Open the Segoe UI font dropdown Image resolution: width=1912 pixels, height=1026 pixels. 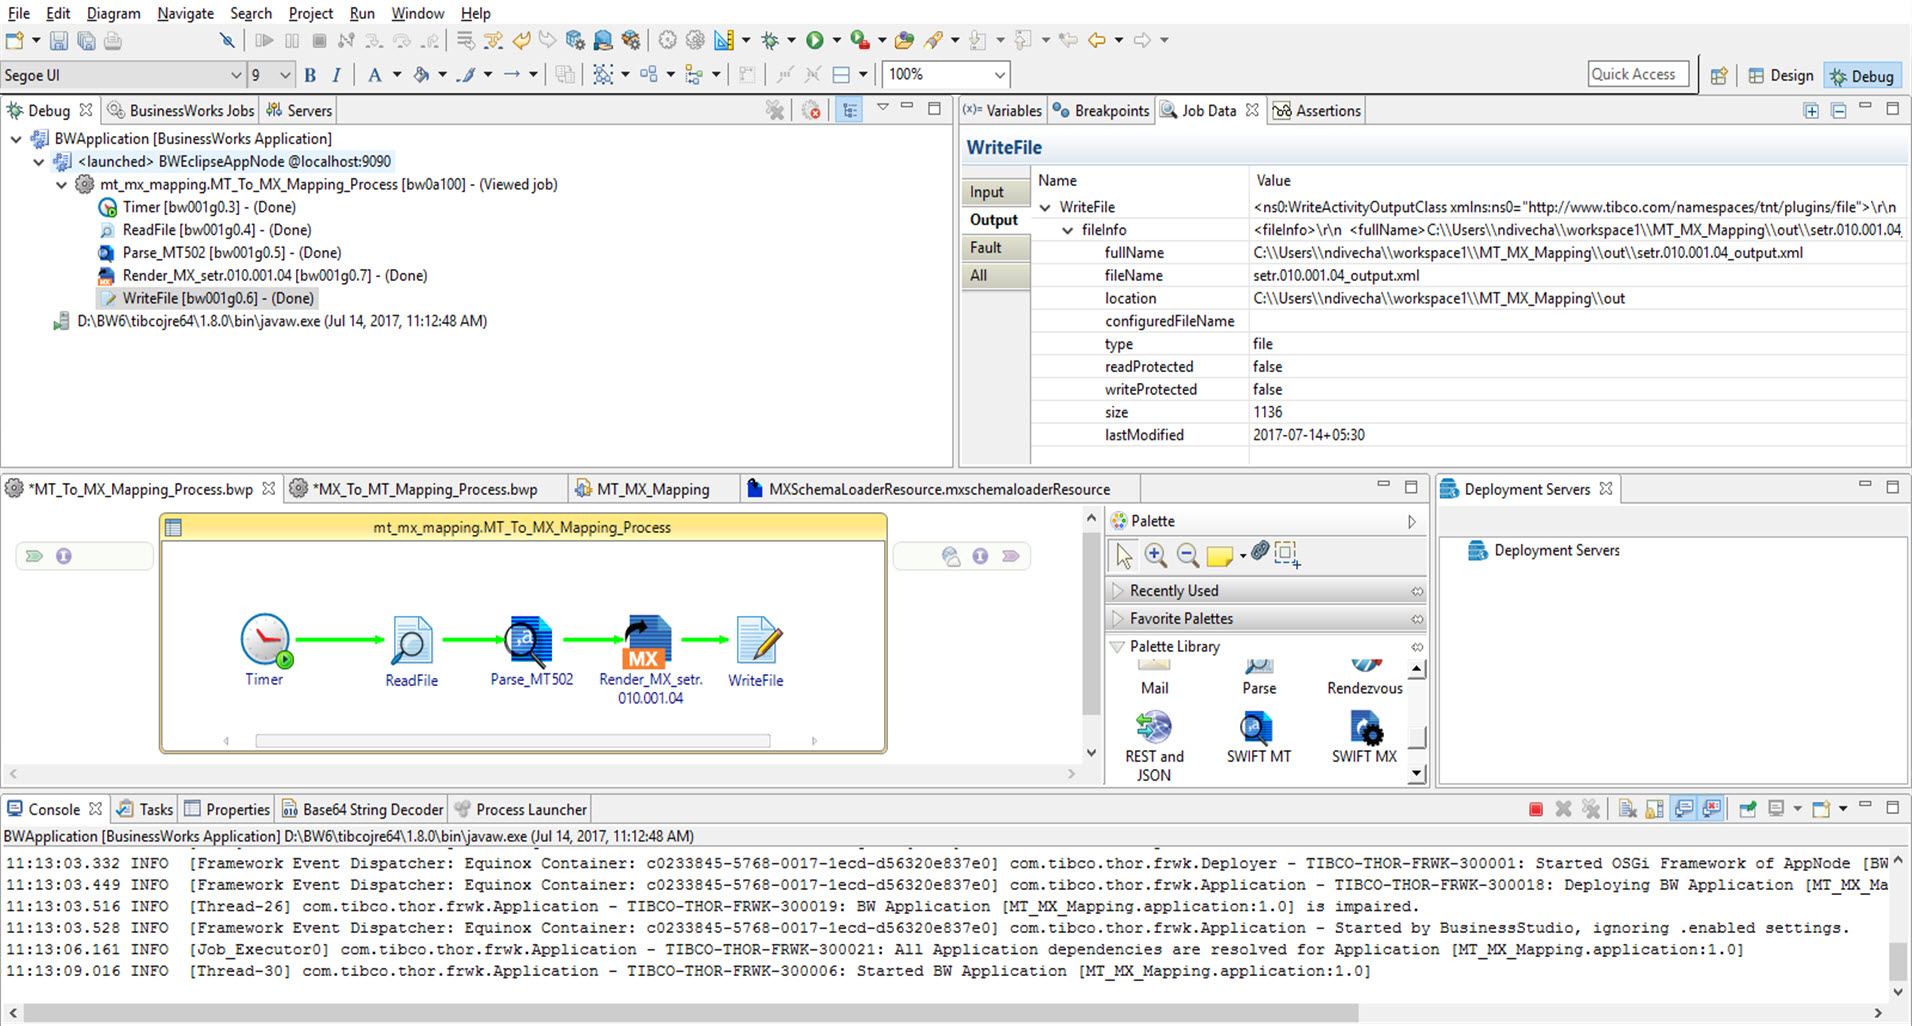[122, 75]
